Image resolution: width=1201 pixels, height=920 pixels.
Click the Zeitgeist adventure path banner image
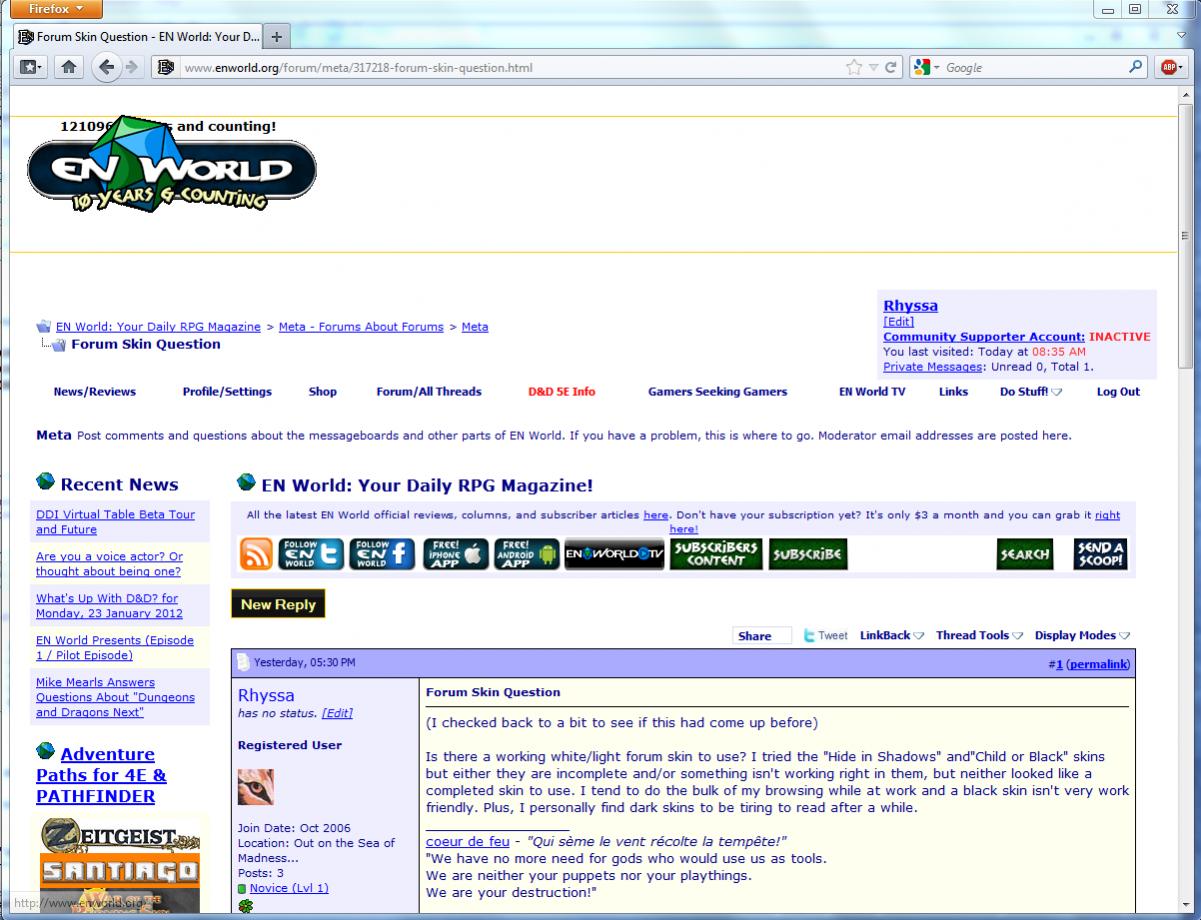(120, 835)
